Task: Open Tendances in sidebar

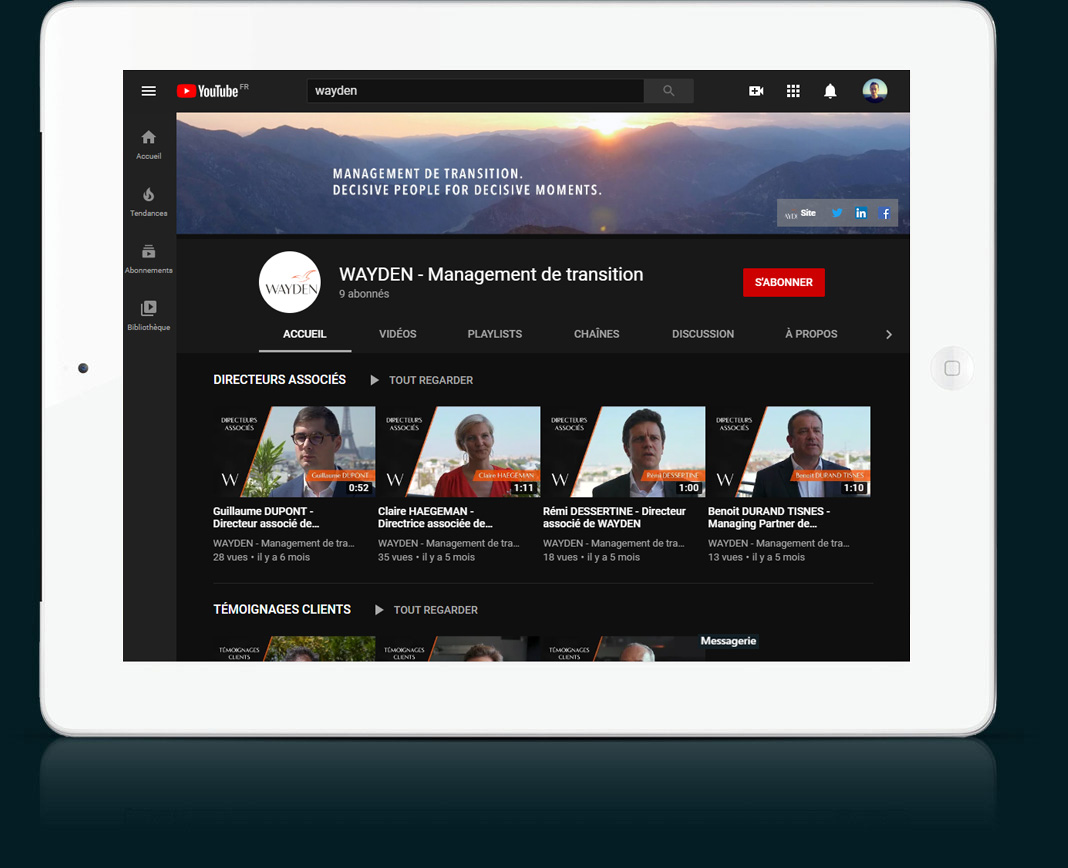Action: tap(149, 201)
